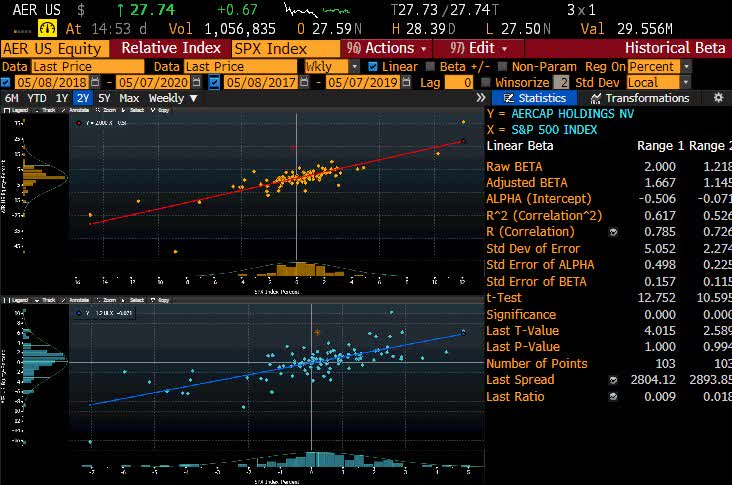This screenshot has height=485, width=732.
Task: Open the calendar for end date 05/07/2020
Action: 196,83
